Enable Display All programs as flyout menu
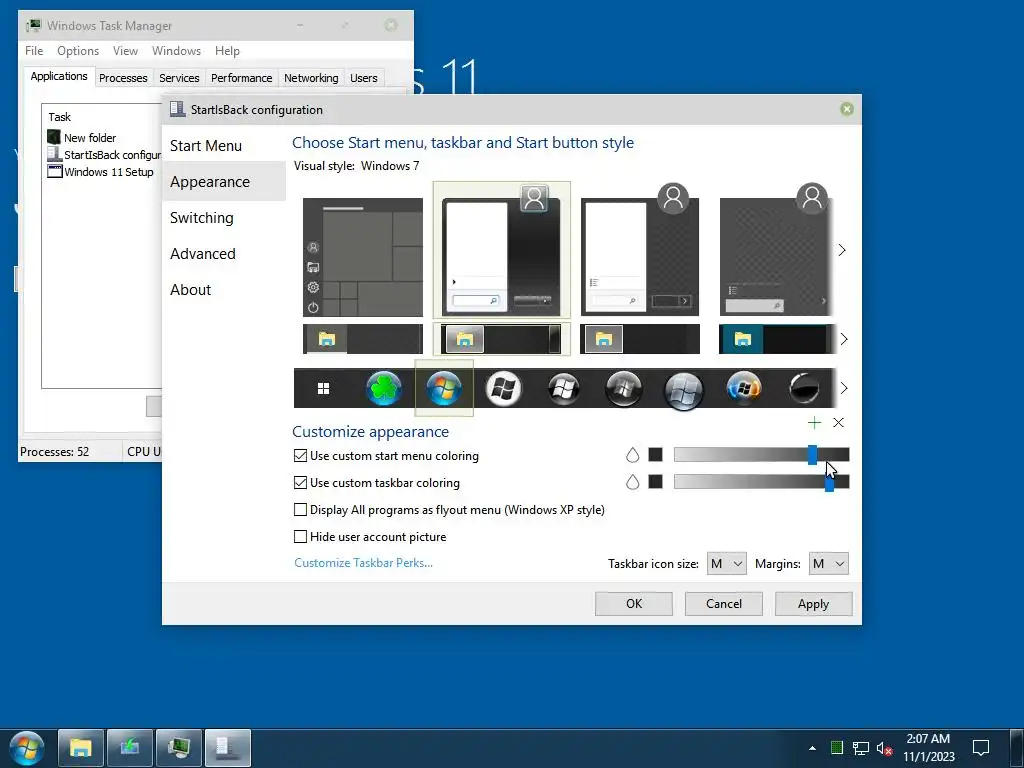The width and height of the screenshot is (1024, 768). (x=300, y=509)
